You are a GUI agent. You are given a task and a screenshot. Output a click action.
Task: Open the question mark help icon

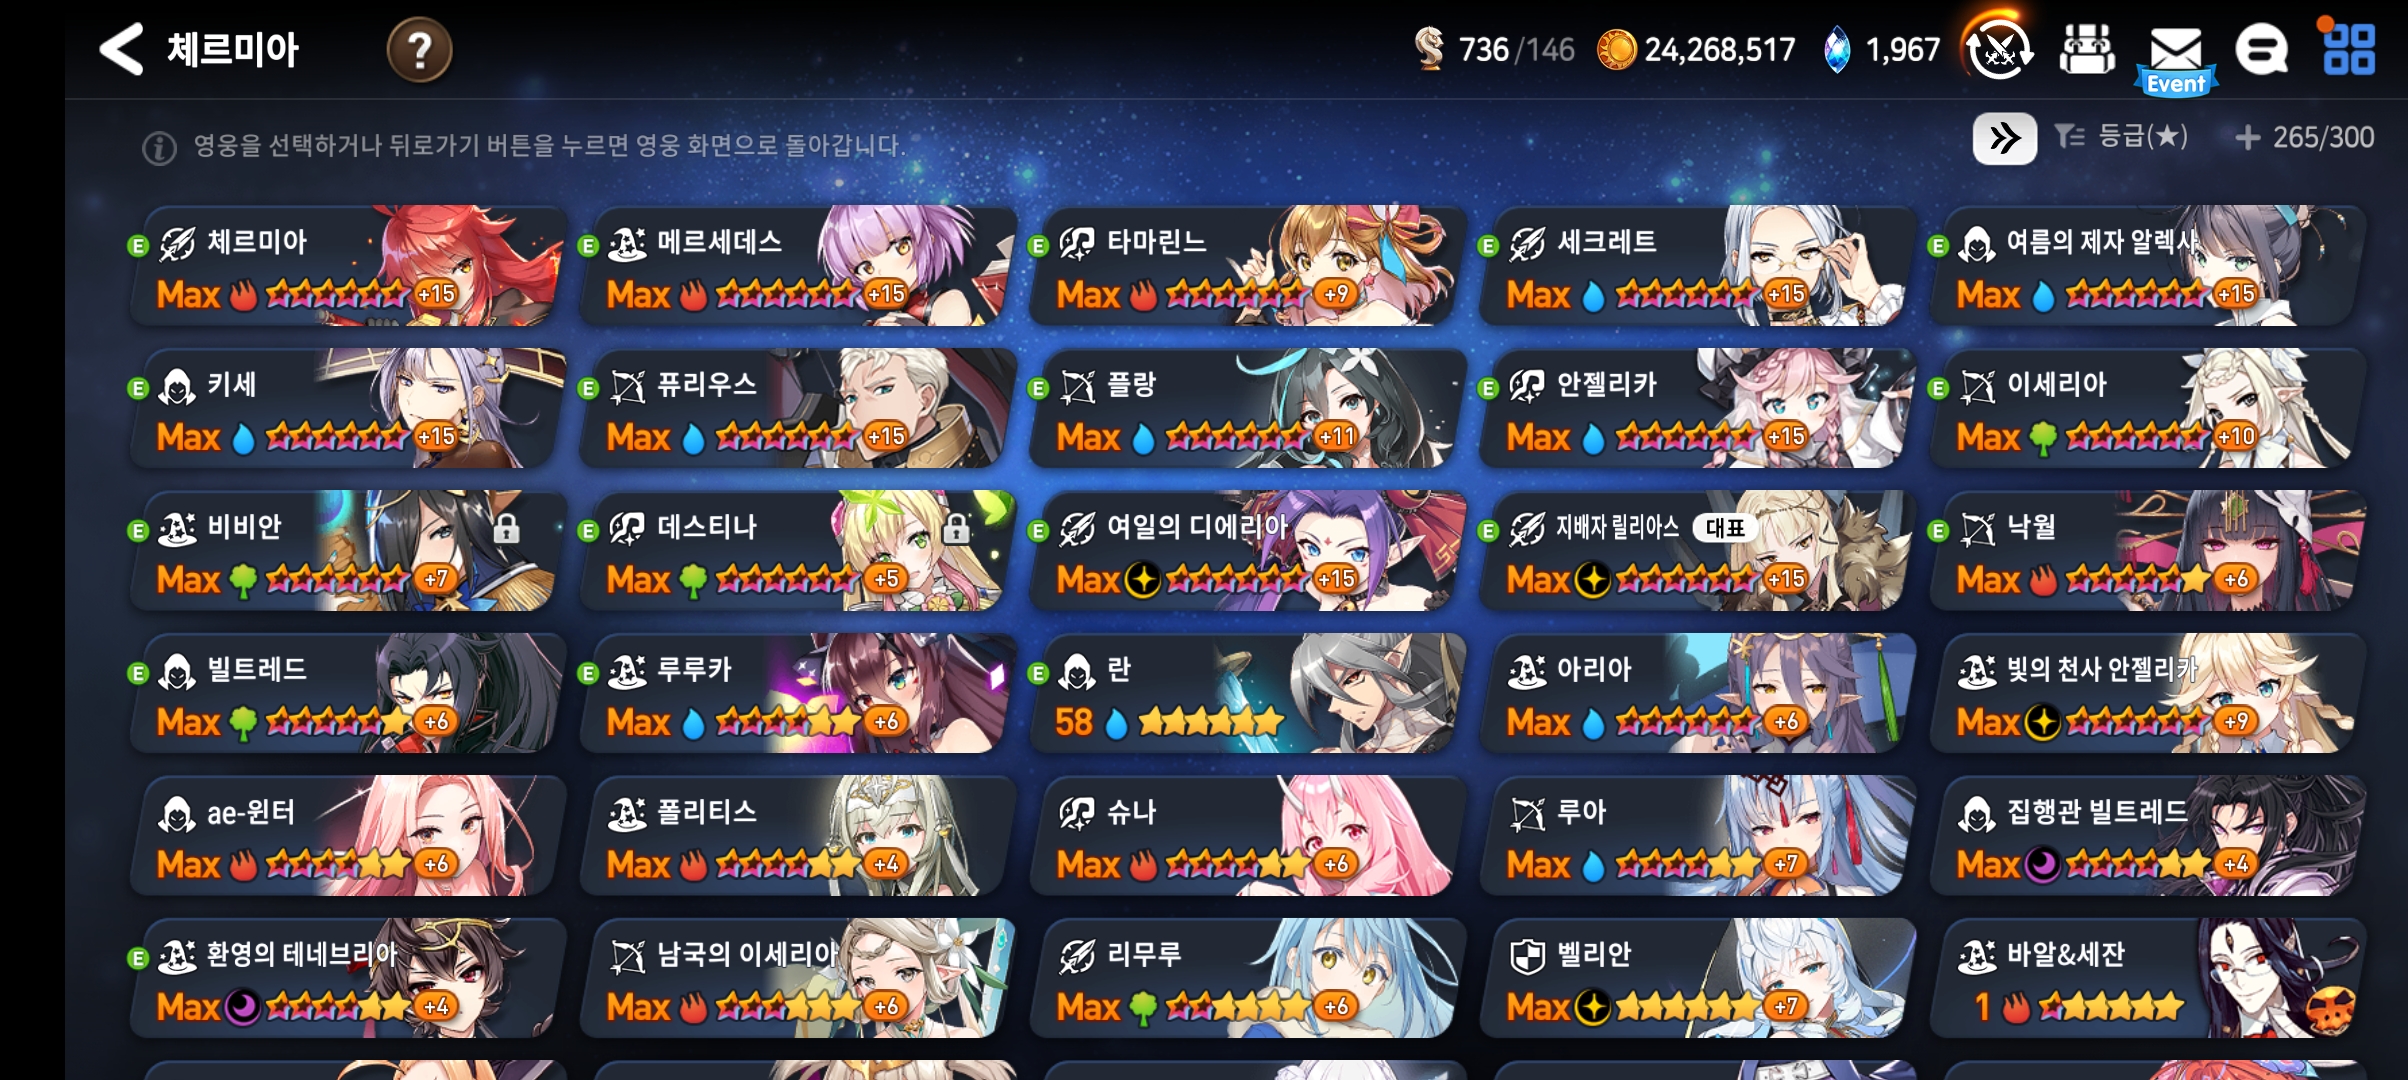[419, 49]
